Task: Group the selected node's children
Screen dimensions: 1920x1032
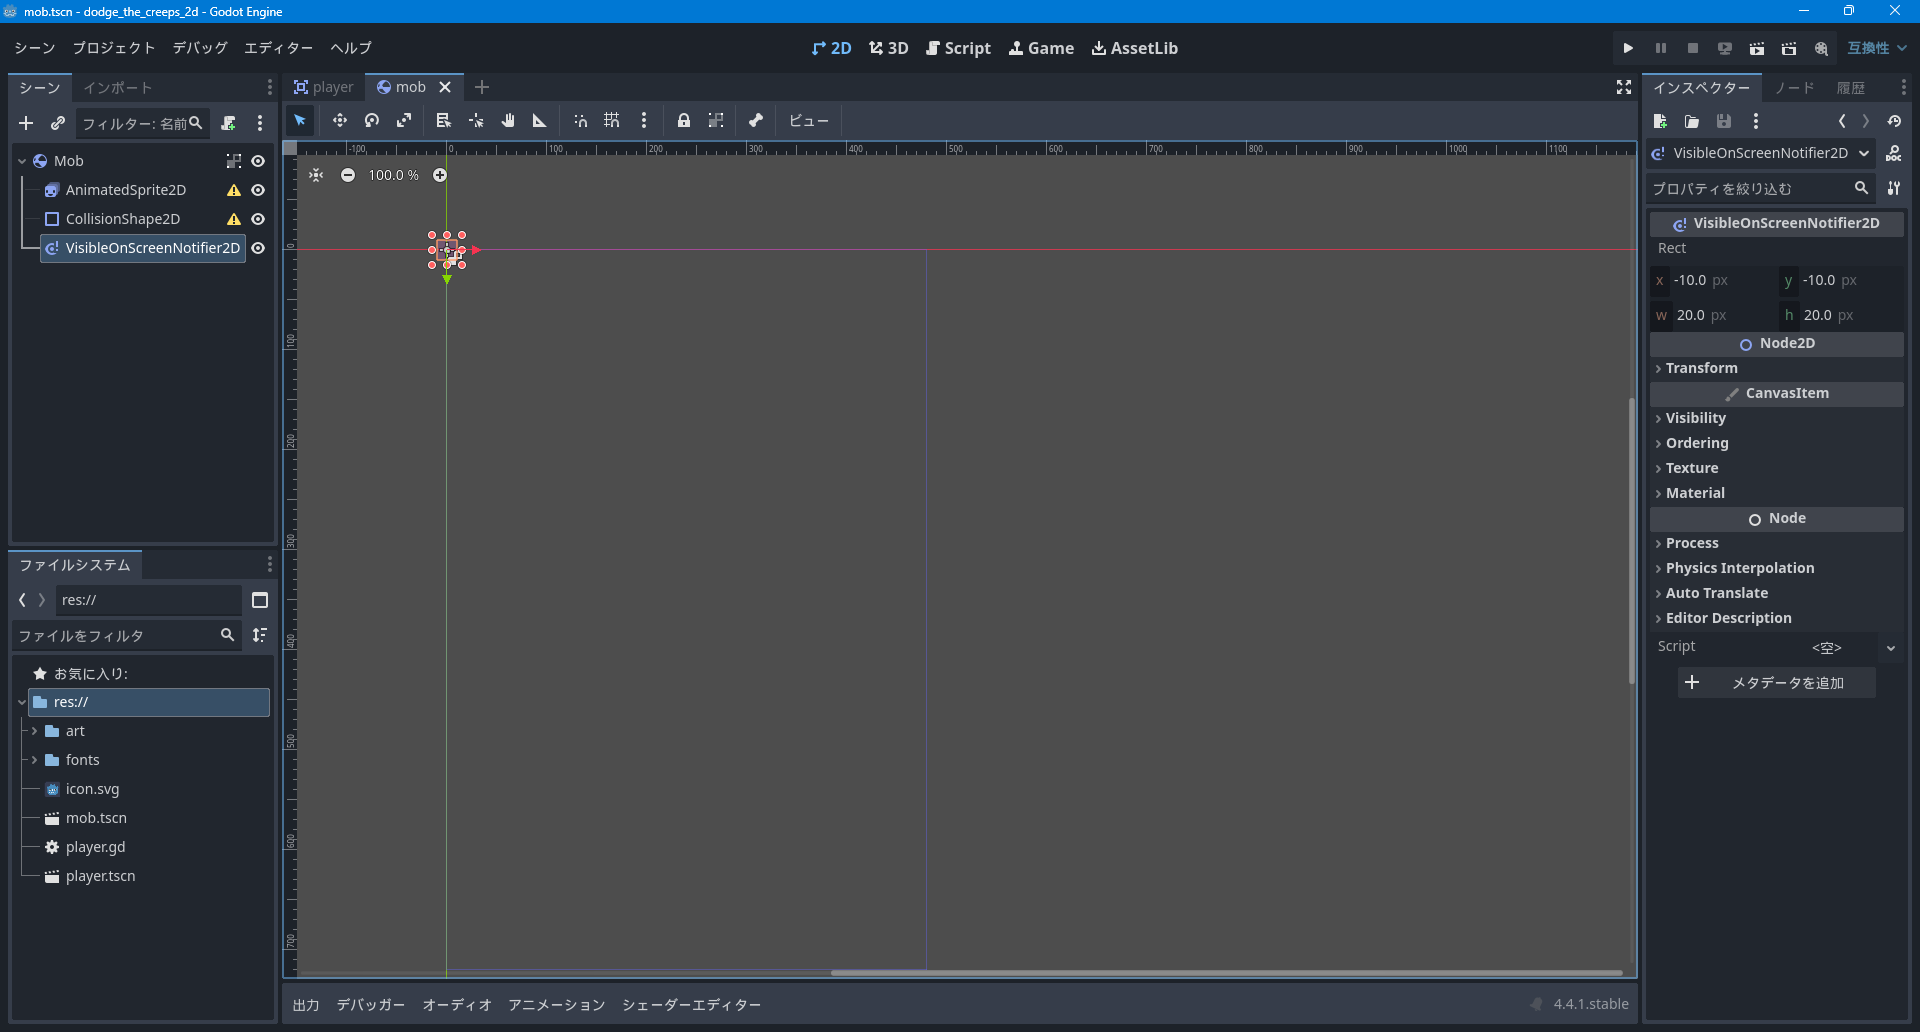Action: pos(716,121)
